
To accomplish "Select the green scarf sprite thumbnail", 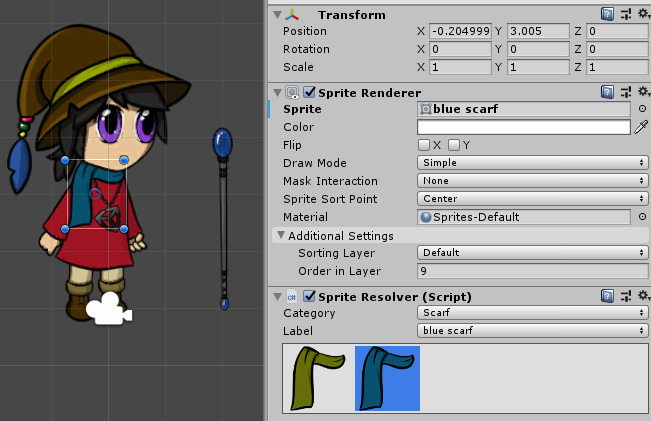I will (315, 378).
